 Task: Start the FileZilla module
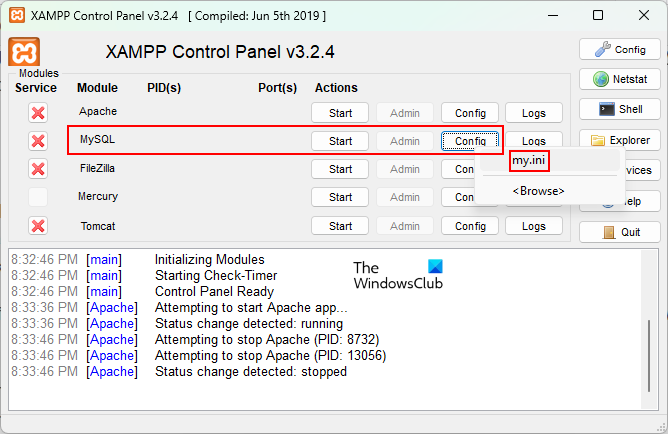(x=340, y=169)
